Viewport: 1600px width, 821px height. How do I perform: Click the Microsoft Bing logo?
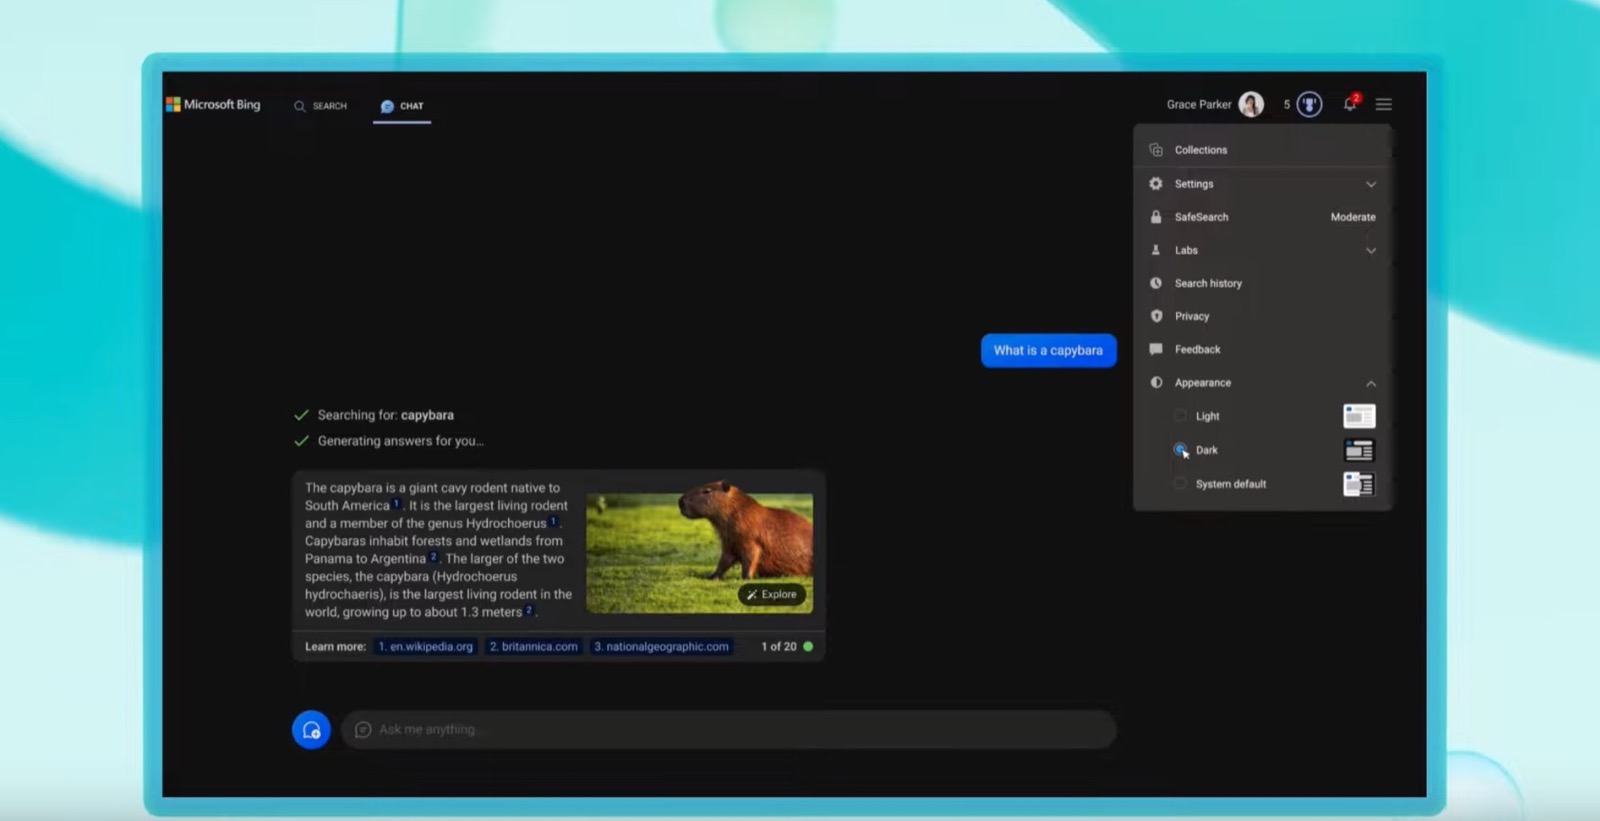(x=213, y=104)
